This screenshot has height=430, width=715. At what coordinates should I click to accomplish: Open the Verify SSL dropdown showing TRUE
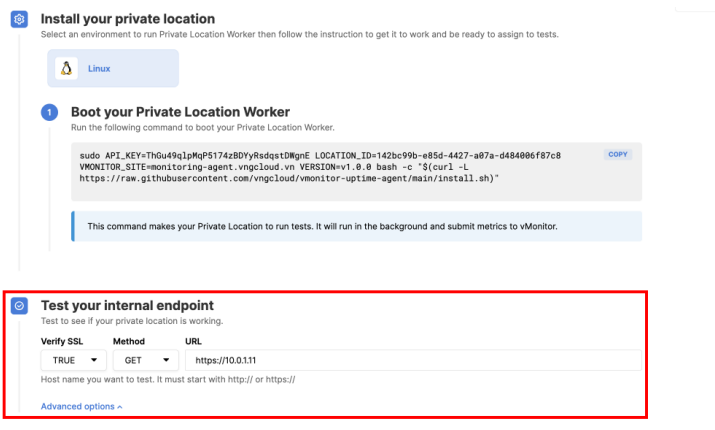click(x=74, y=360)
